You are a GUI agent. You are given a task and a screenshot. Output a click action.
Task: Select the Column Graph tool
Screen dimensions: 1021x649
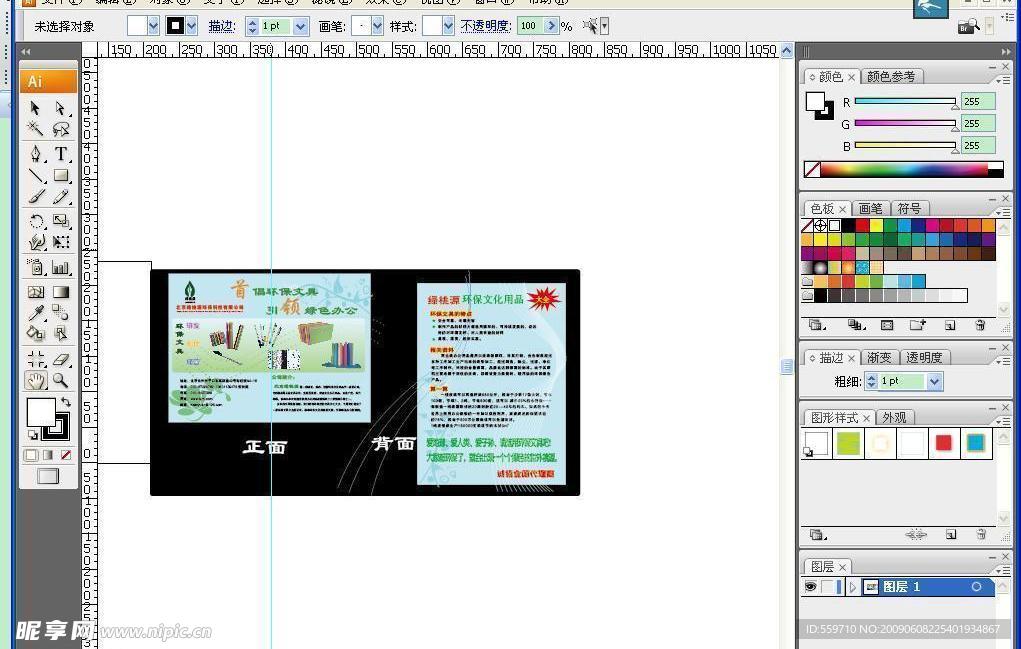pyautogui.click(x=61, y=267)
